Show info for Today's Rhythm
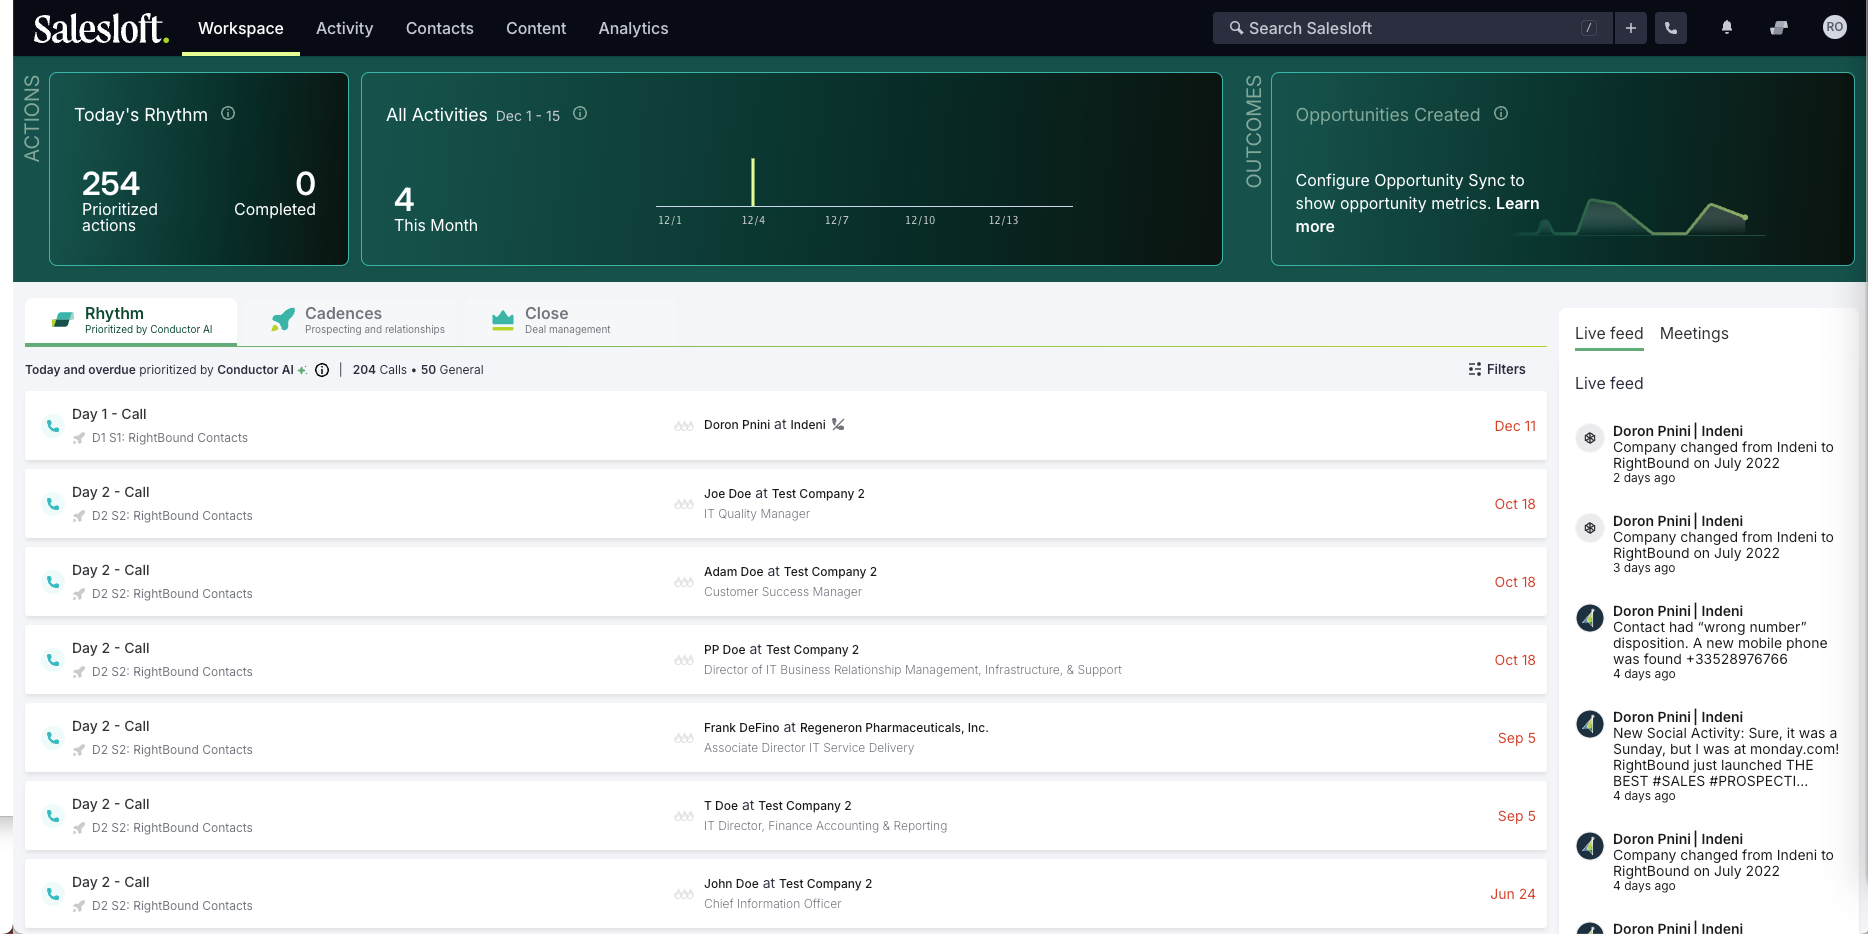The width and height of the screenshot is (1868, 934). [228, 113]
